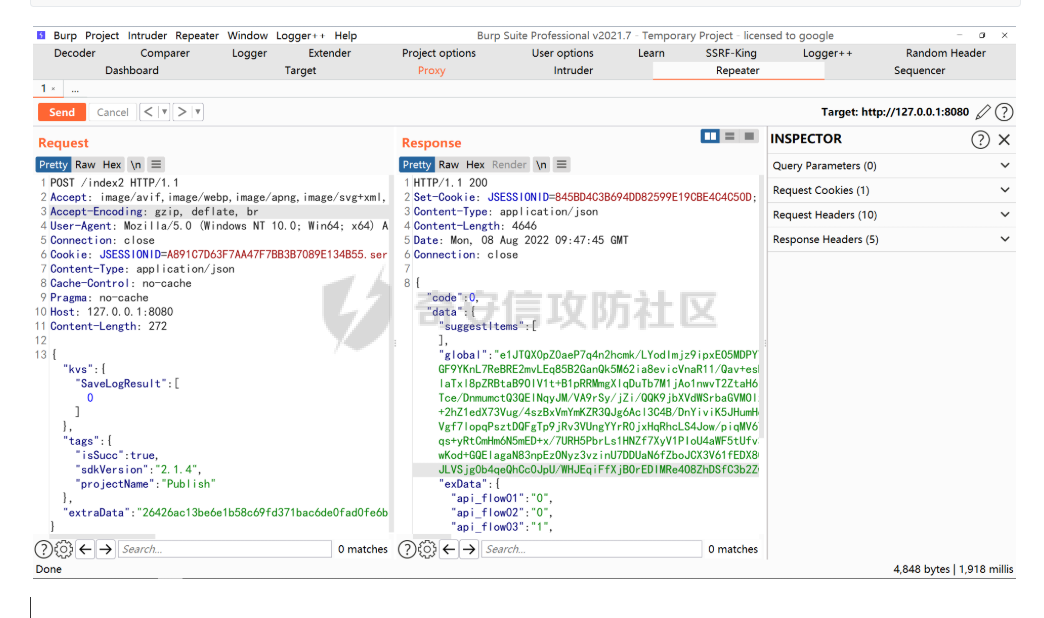This screenshot has width=1044, height=618.
Task: Switch to the Proxy tab
Action: coord(431,71)
